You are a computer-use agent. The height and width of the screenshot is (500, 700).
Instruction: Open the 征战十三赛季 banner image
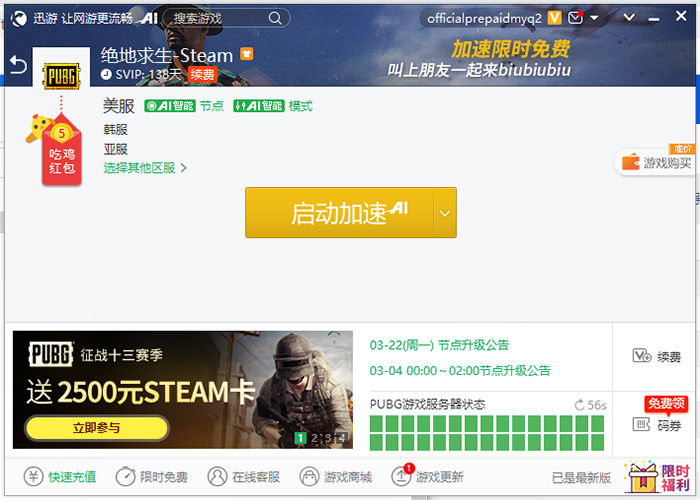pyautogui.click(x=183, y=389)
